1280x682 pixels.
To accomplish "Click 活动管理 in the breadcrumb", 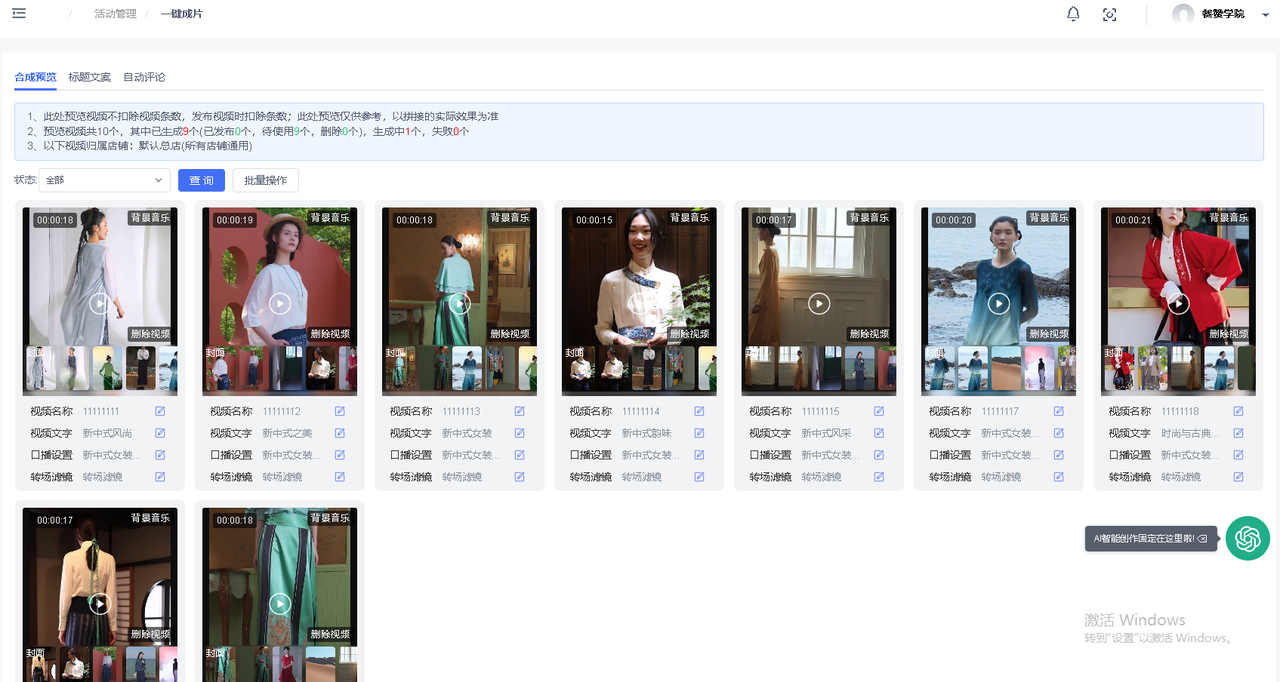I will (115, 14).
